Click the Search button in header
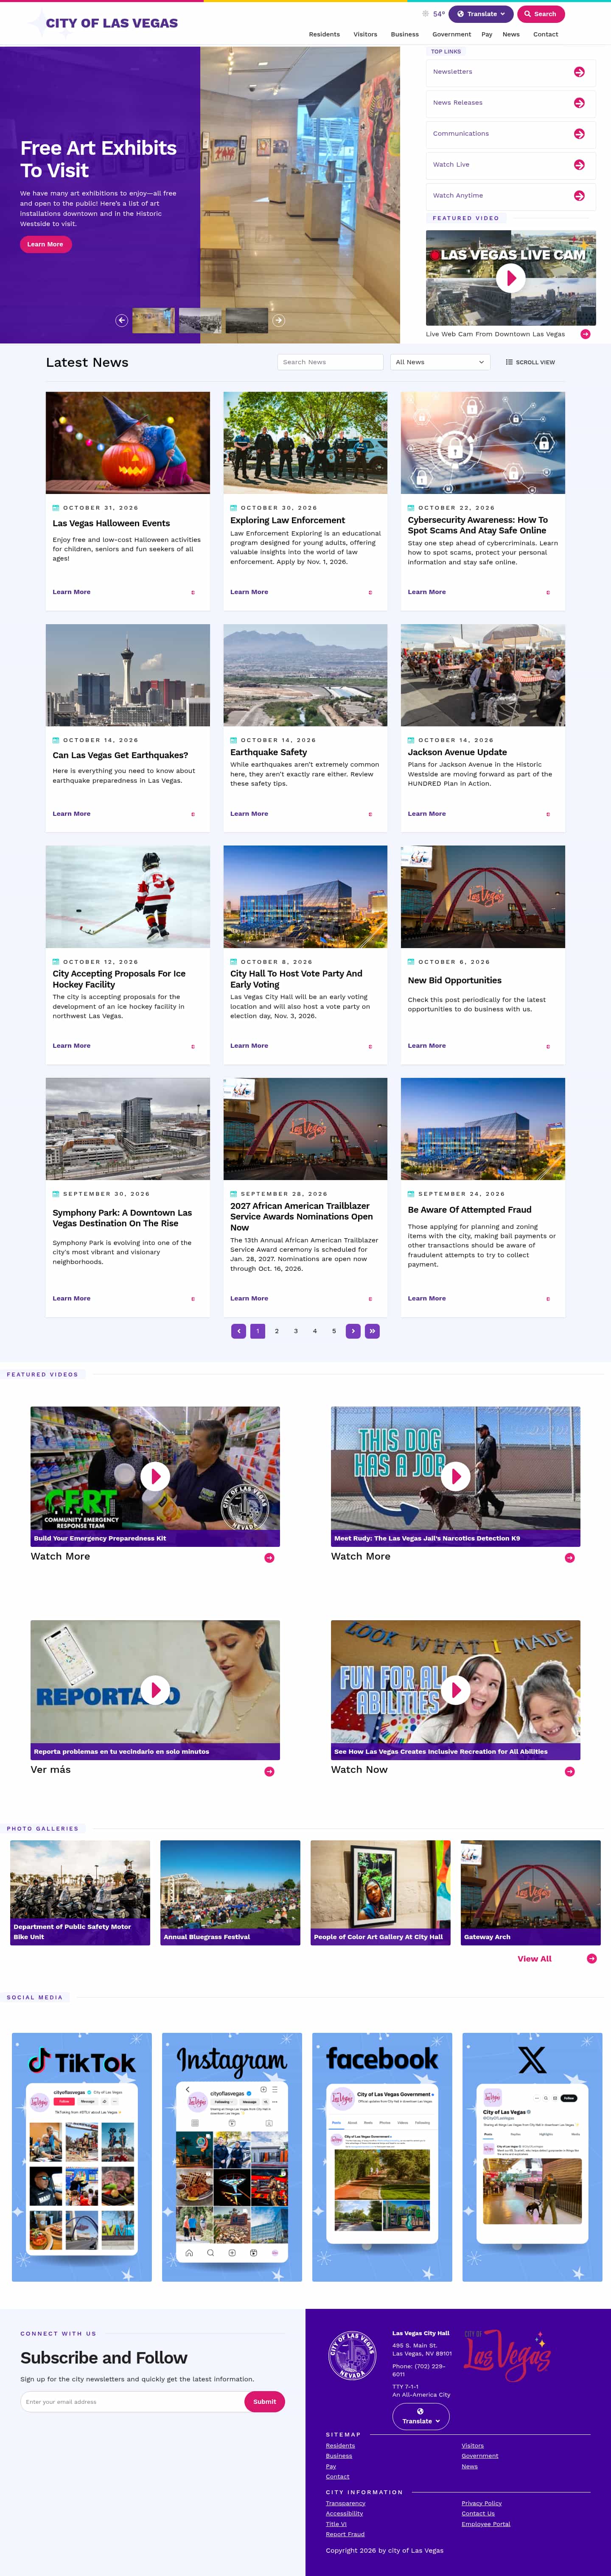This screenshot has width=611, height=2576. pos(541,14)
